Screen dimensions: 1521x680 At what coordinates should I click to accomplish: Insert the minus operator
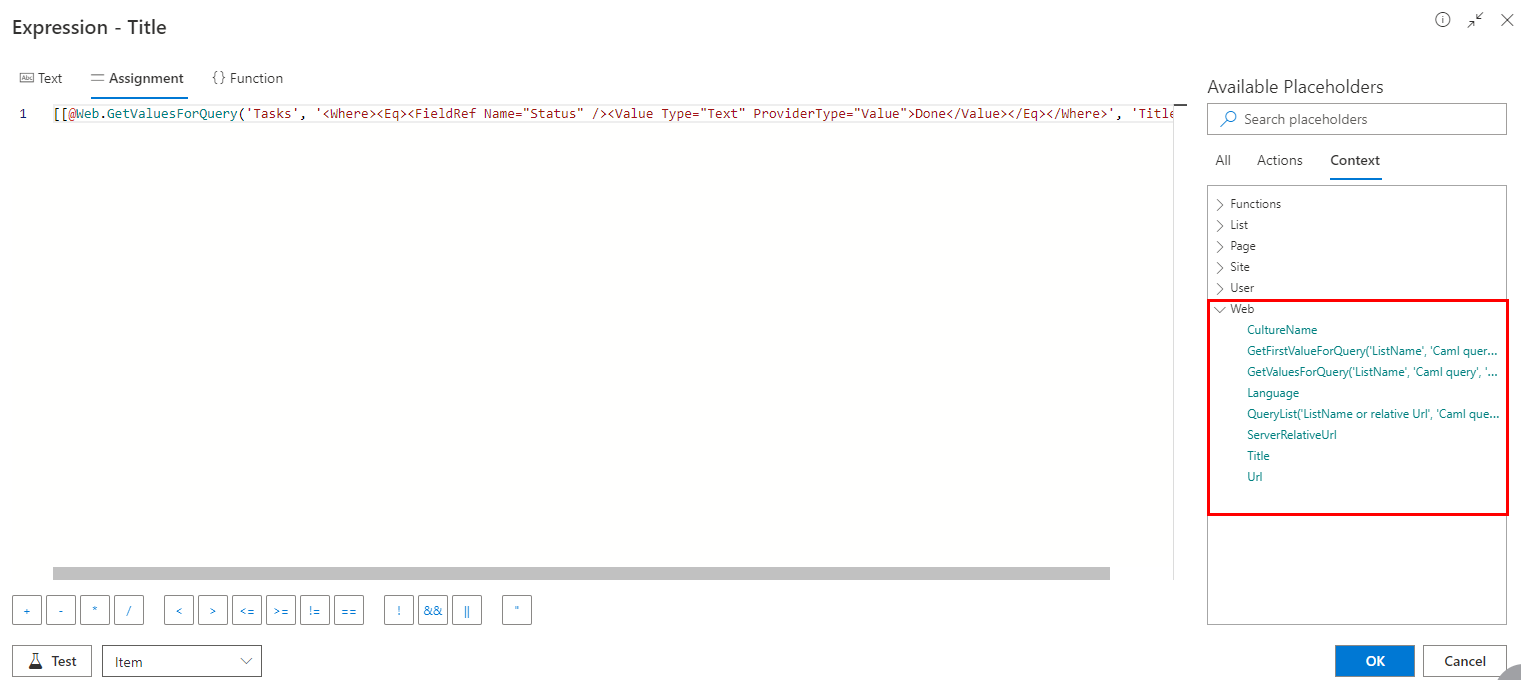pos(61,610)
